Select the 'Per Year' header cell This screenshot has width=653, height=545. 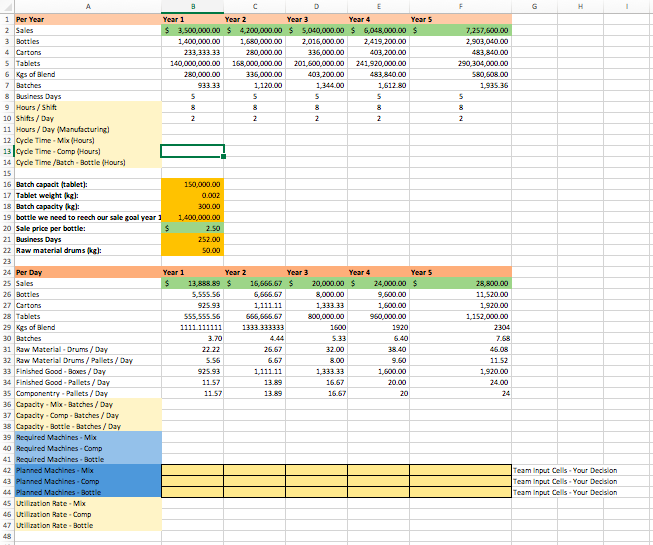88,19
